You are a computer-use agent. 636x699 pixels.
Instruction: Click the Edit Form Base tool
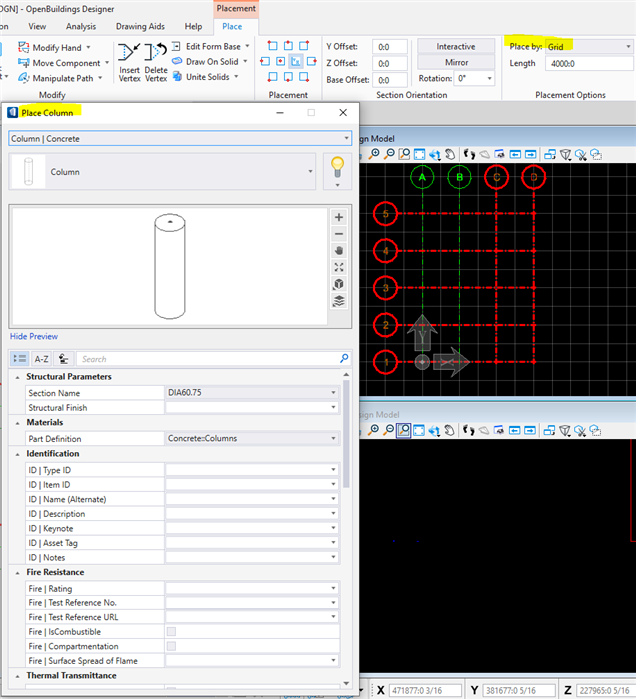point(211,46)
